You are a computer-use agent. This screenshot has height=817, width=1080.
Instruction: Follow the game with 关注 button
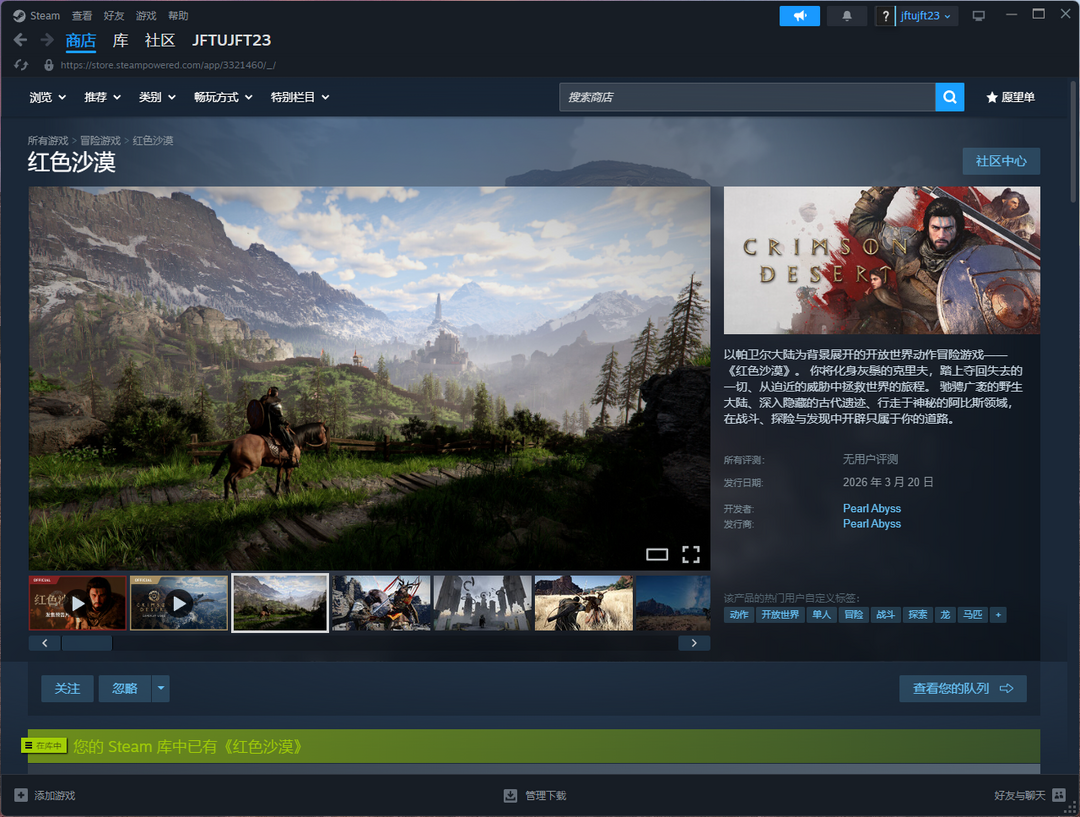(67, 688)
